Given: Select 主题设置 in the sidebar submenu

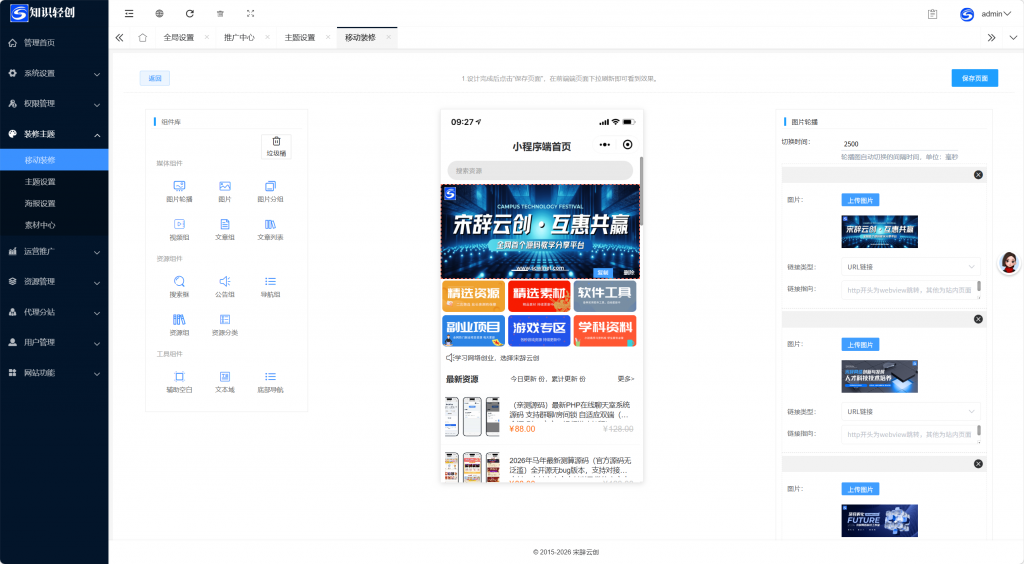Looking at the screenshot, I should (x=54, y=181).
